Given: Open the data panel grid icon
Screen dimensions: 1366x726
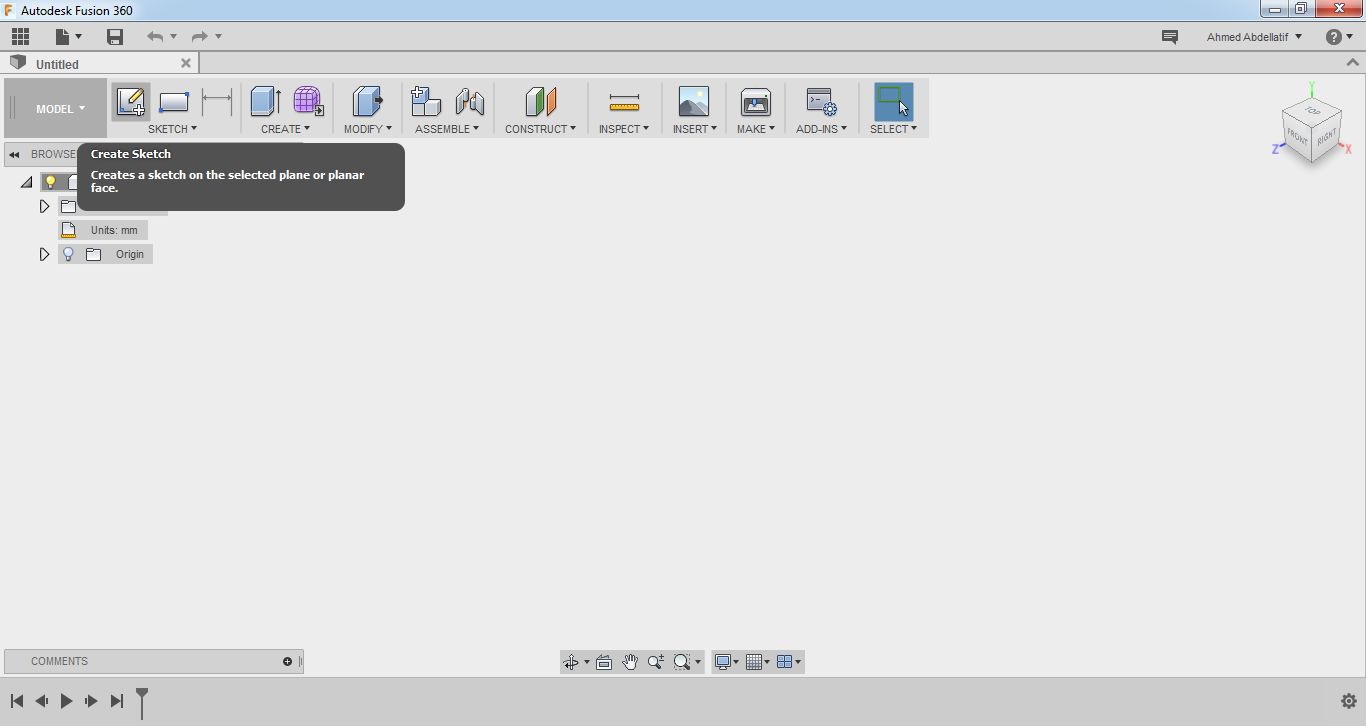Looking at the screenshot, I should point(20,37).
